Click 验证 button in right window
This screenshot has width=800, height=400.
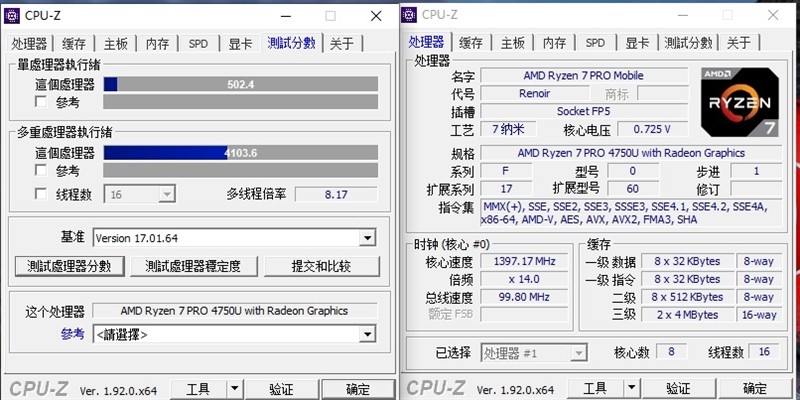678,388
